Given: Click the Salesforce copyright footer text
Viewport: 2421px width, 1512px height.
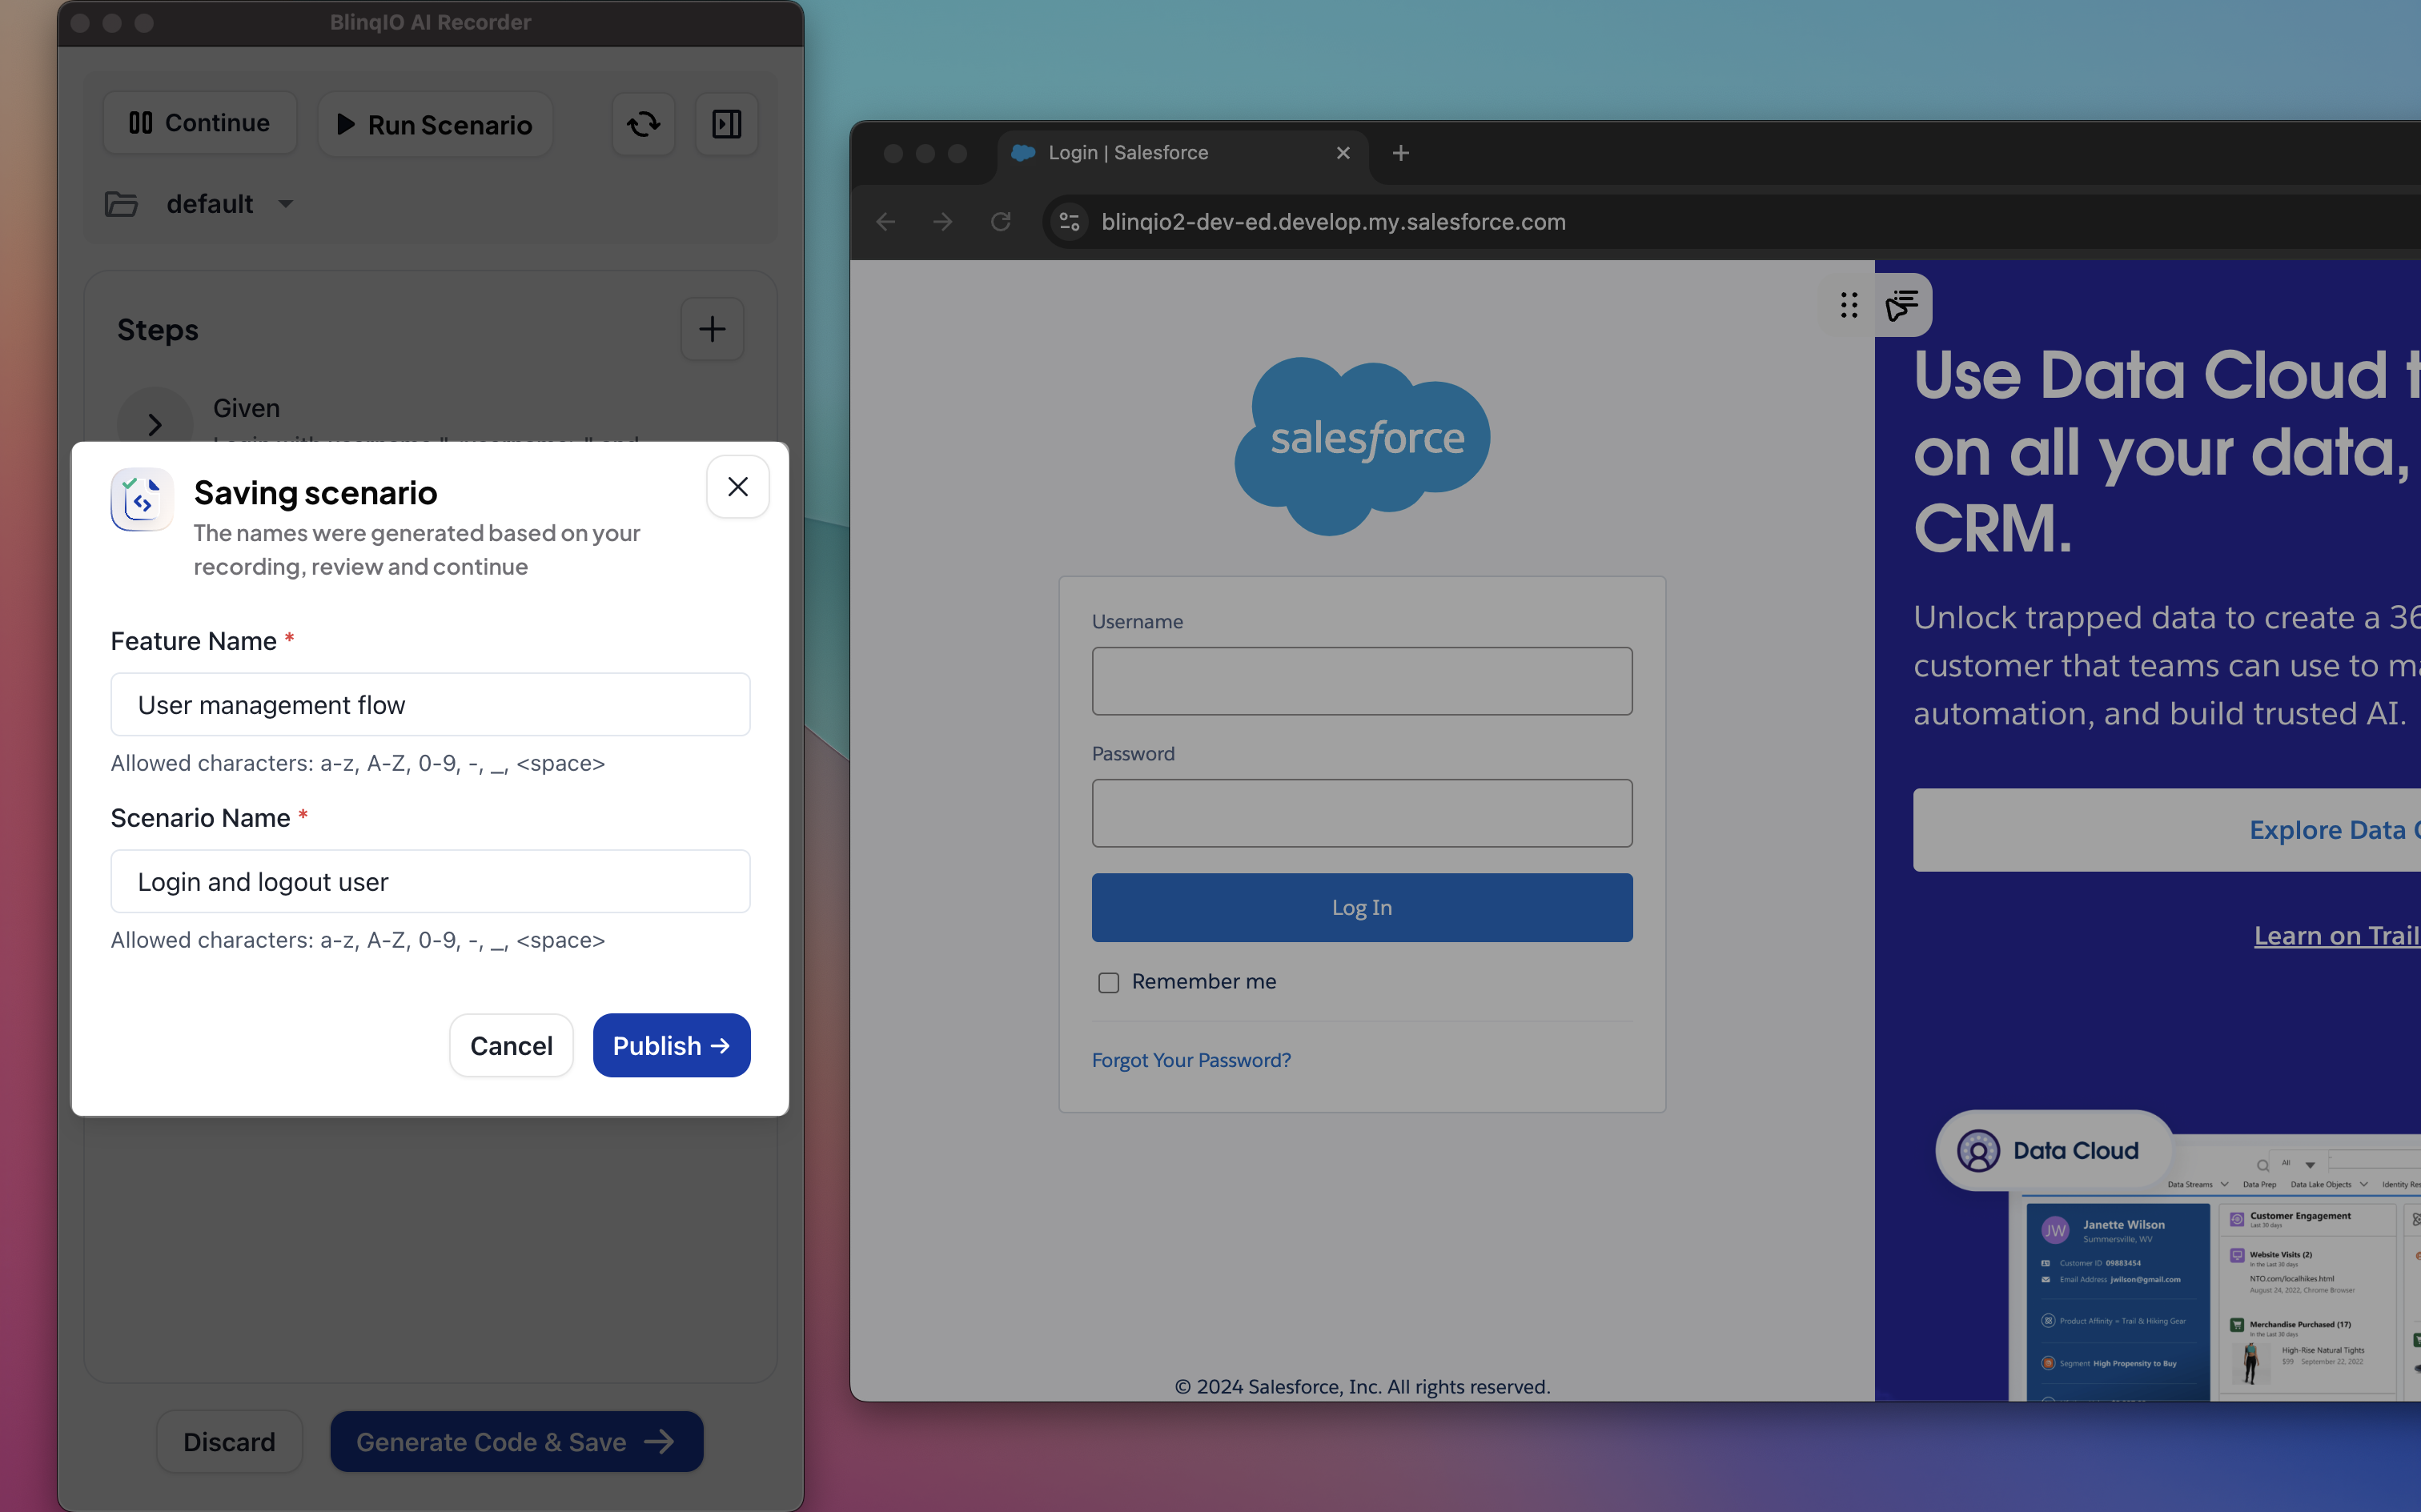Looking at the screenshot, I should pos(1362,1386).
